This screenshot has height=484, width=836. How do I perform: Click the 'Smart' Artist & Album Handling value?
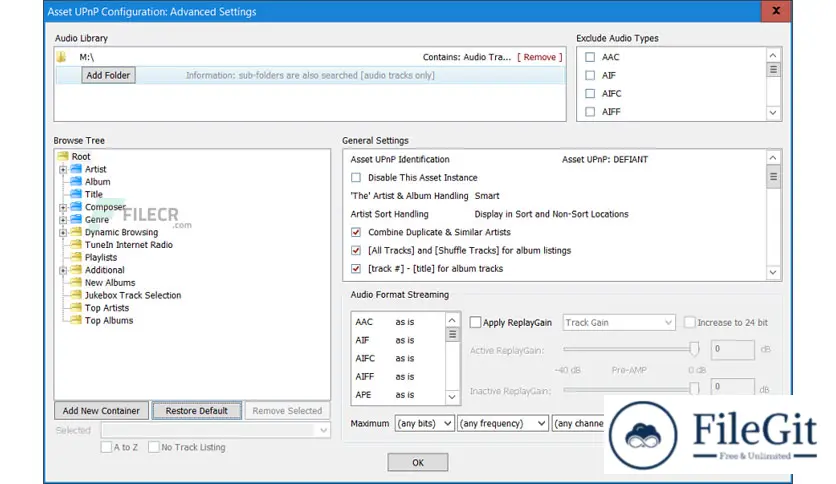click(487, 196)
